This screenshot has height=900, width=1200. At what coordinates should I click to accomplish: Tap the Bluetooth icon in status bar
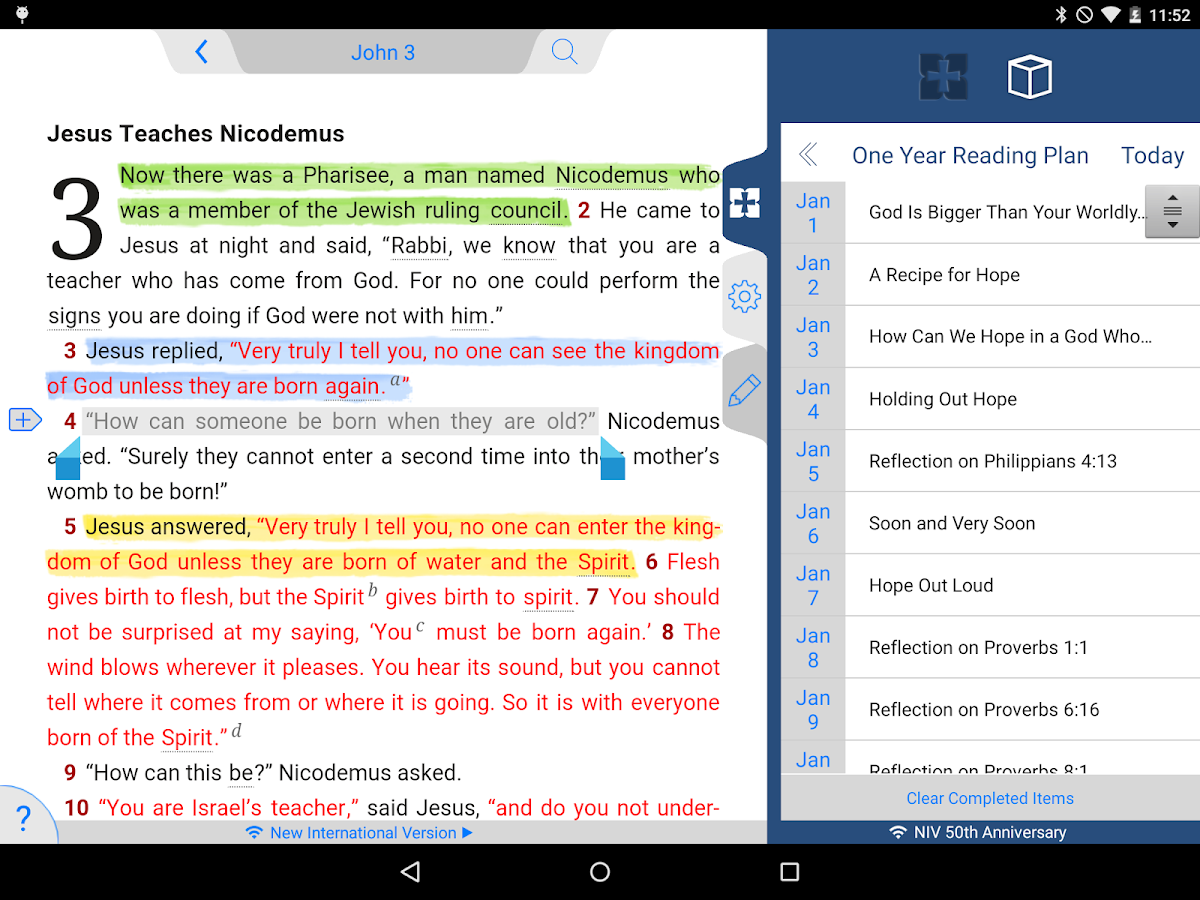tap(1060, 15)
